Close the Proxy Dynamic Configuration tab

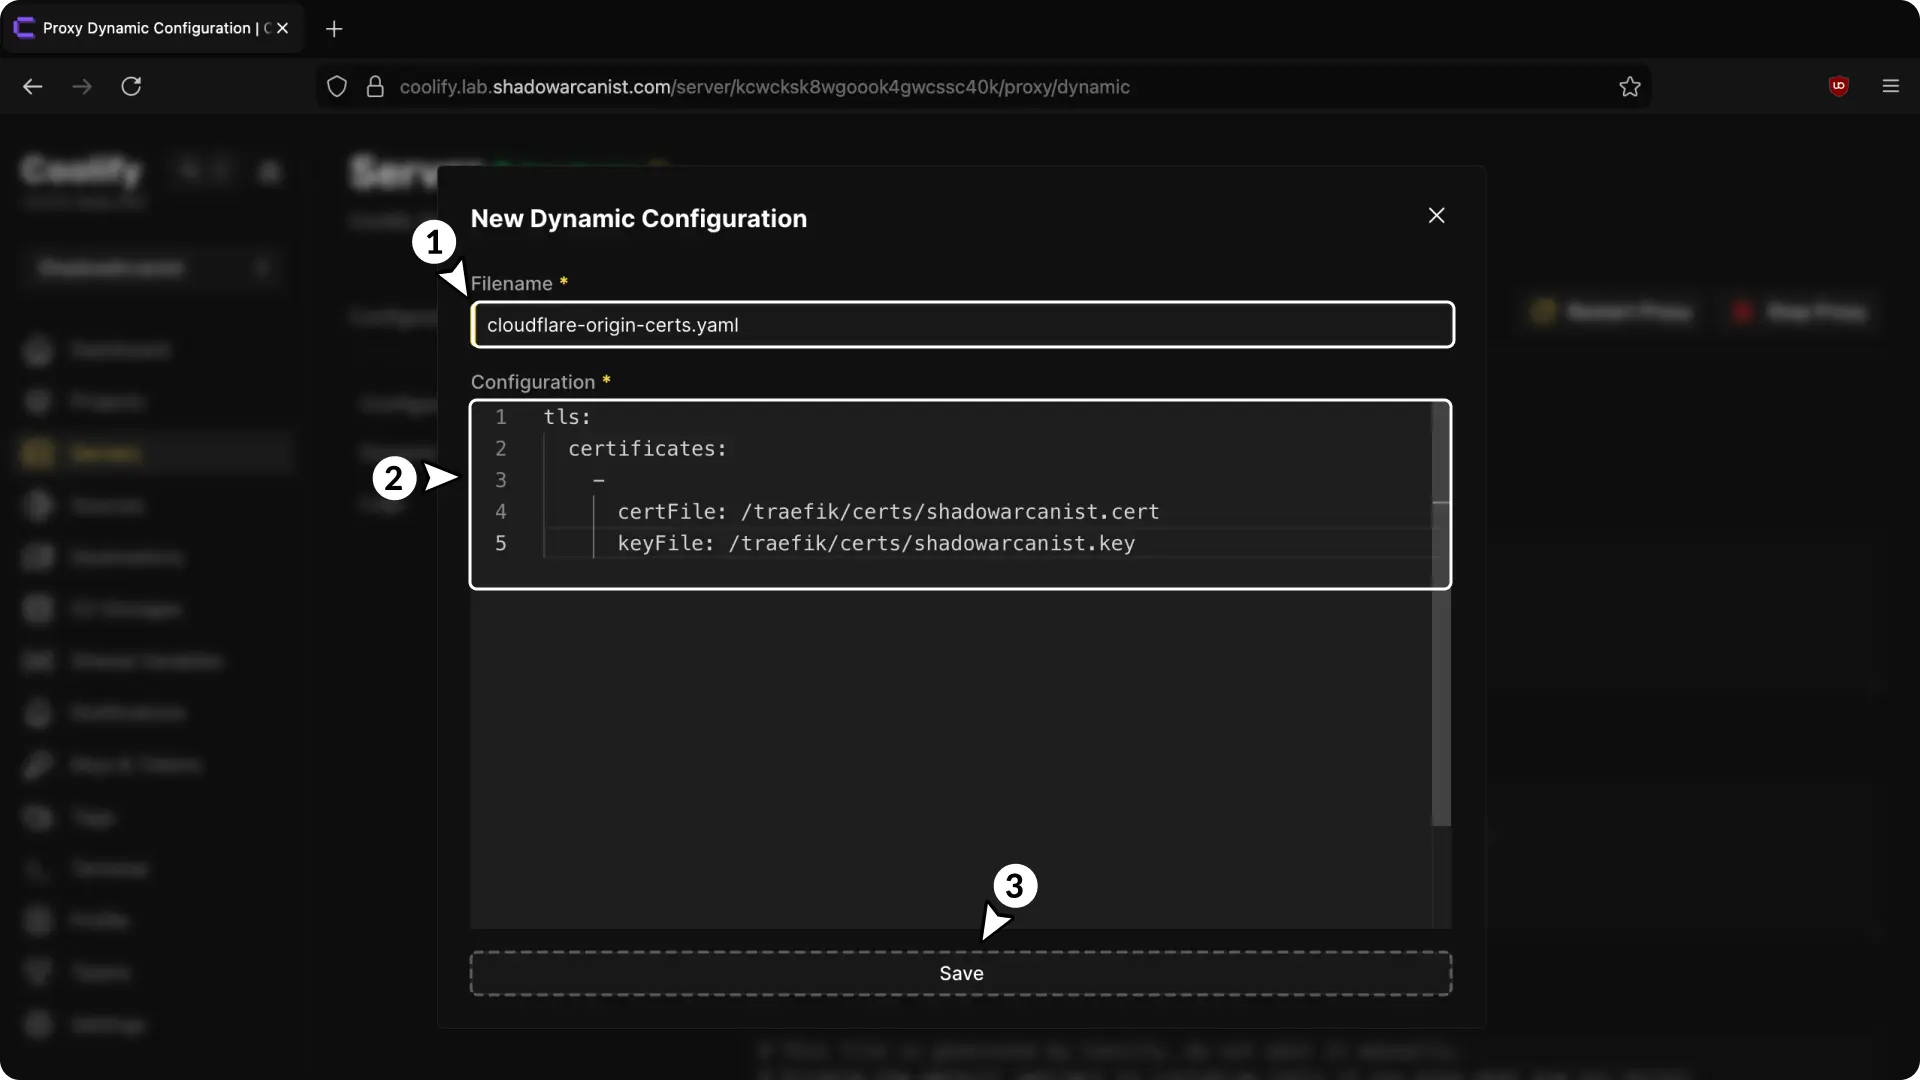coord(283,29)
